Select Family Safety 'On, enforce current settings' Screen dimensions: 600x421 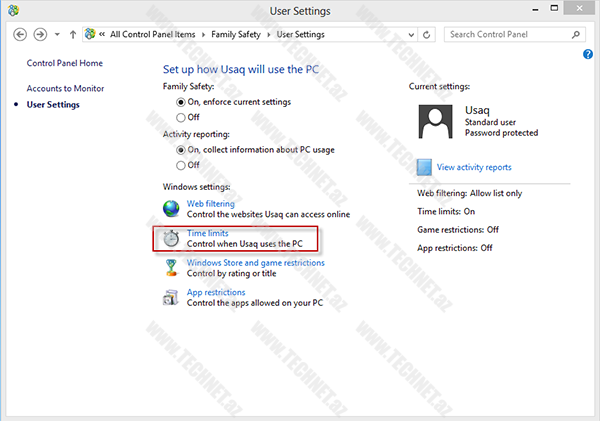181,102
